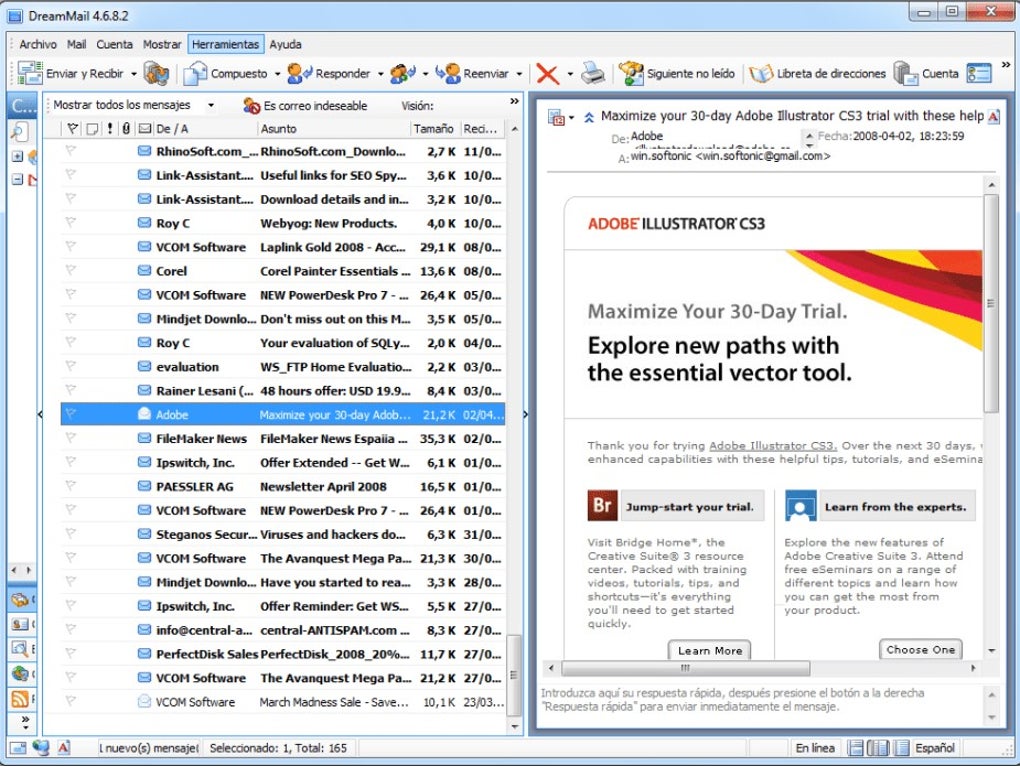
Task: Open the Herramientas menu
Action: 226,44
